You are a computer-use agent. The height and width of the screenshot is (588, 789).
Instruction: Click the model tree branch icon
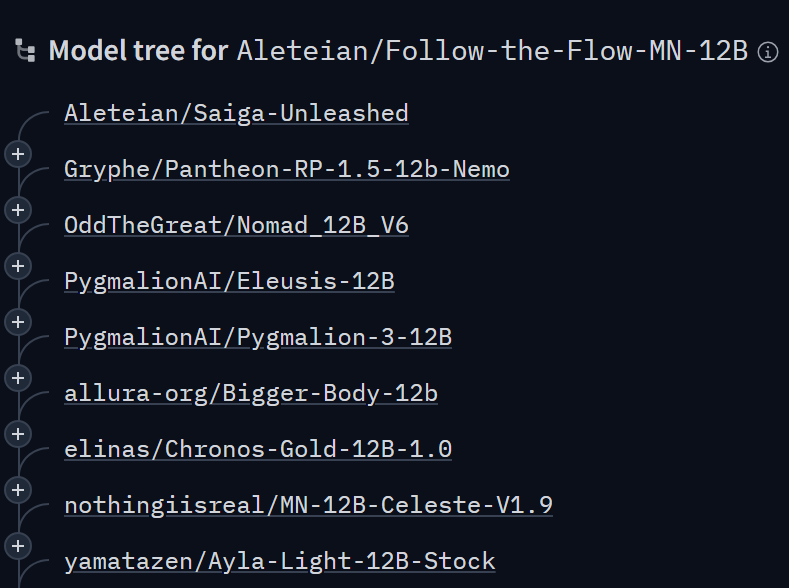(25, 50)
